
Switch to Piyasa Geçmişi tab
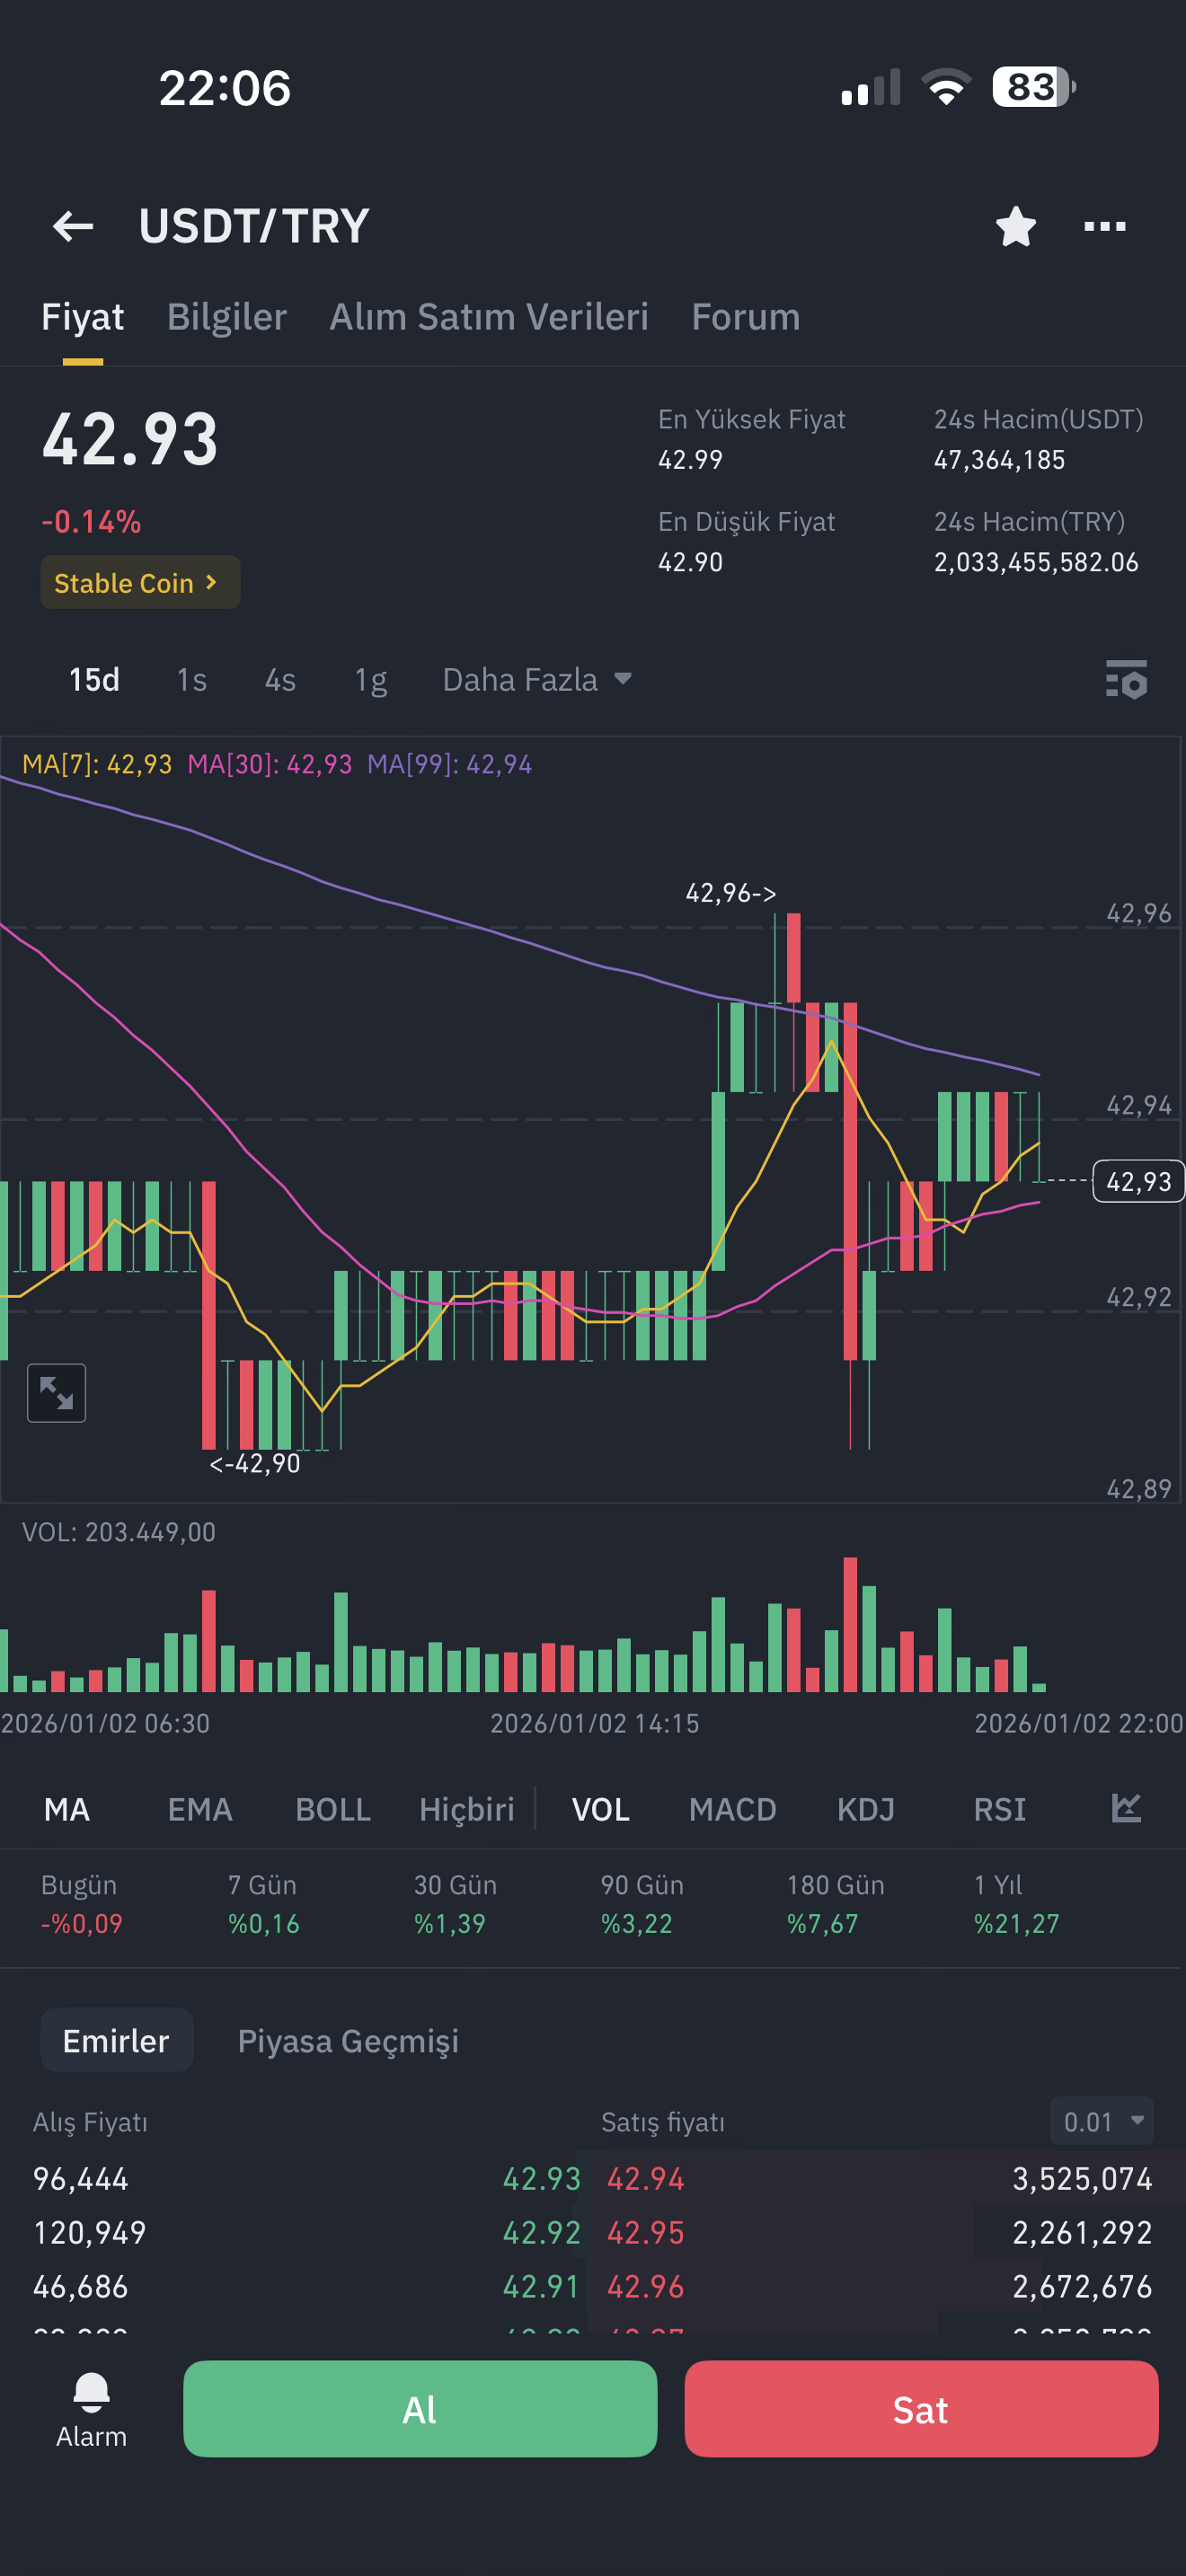click(348, 2041)
